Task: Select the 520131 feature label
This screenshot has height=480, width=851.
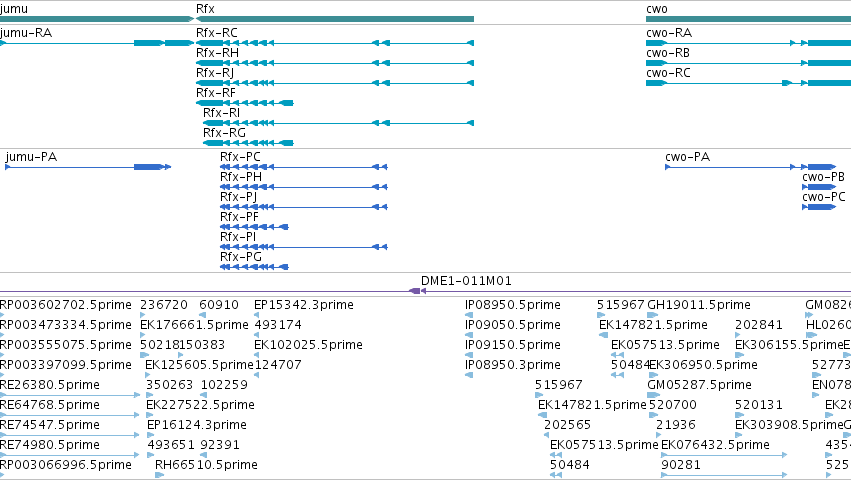Action: click(x=759, y=405)
